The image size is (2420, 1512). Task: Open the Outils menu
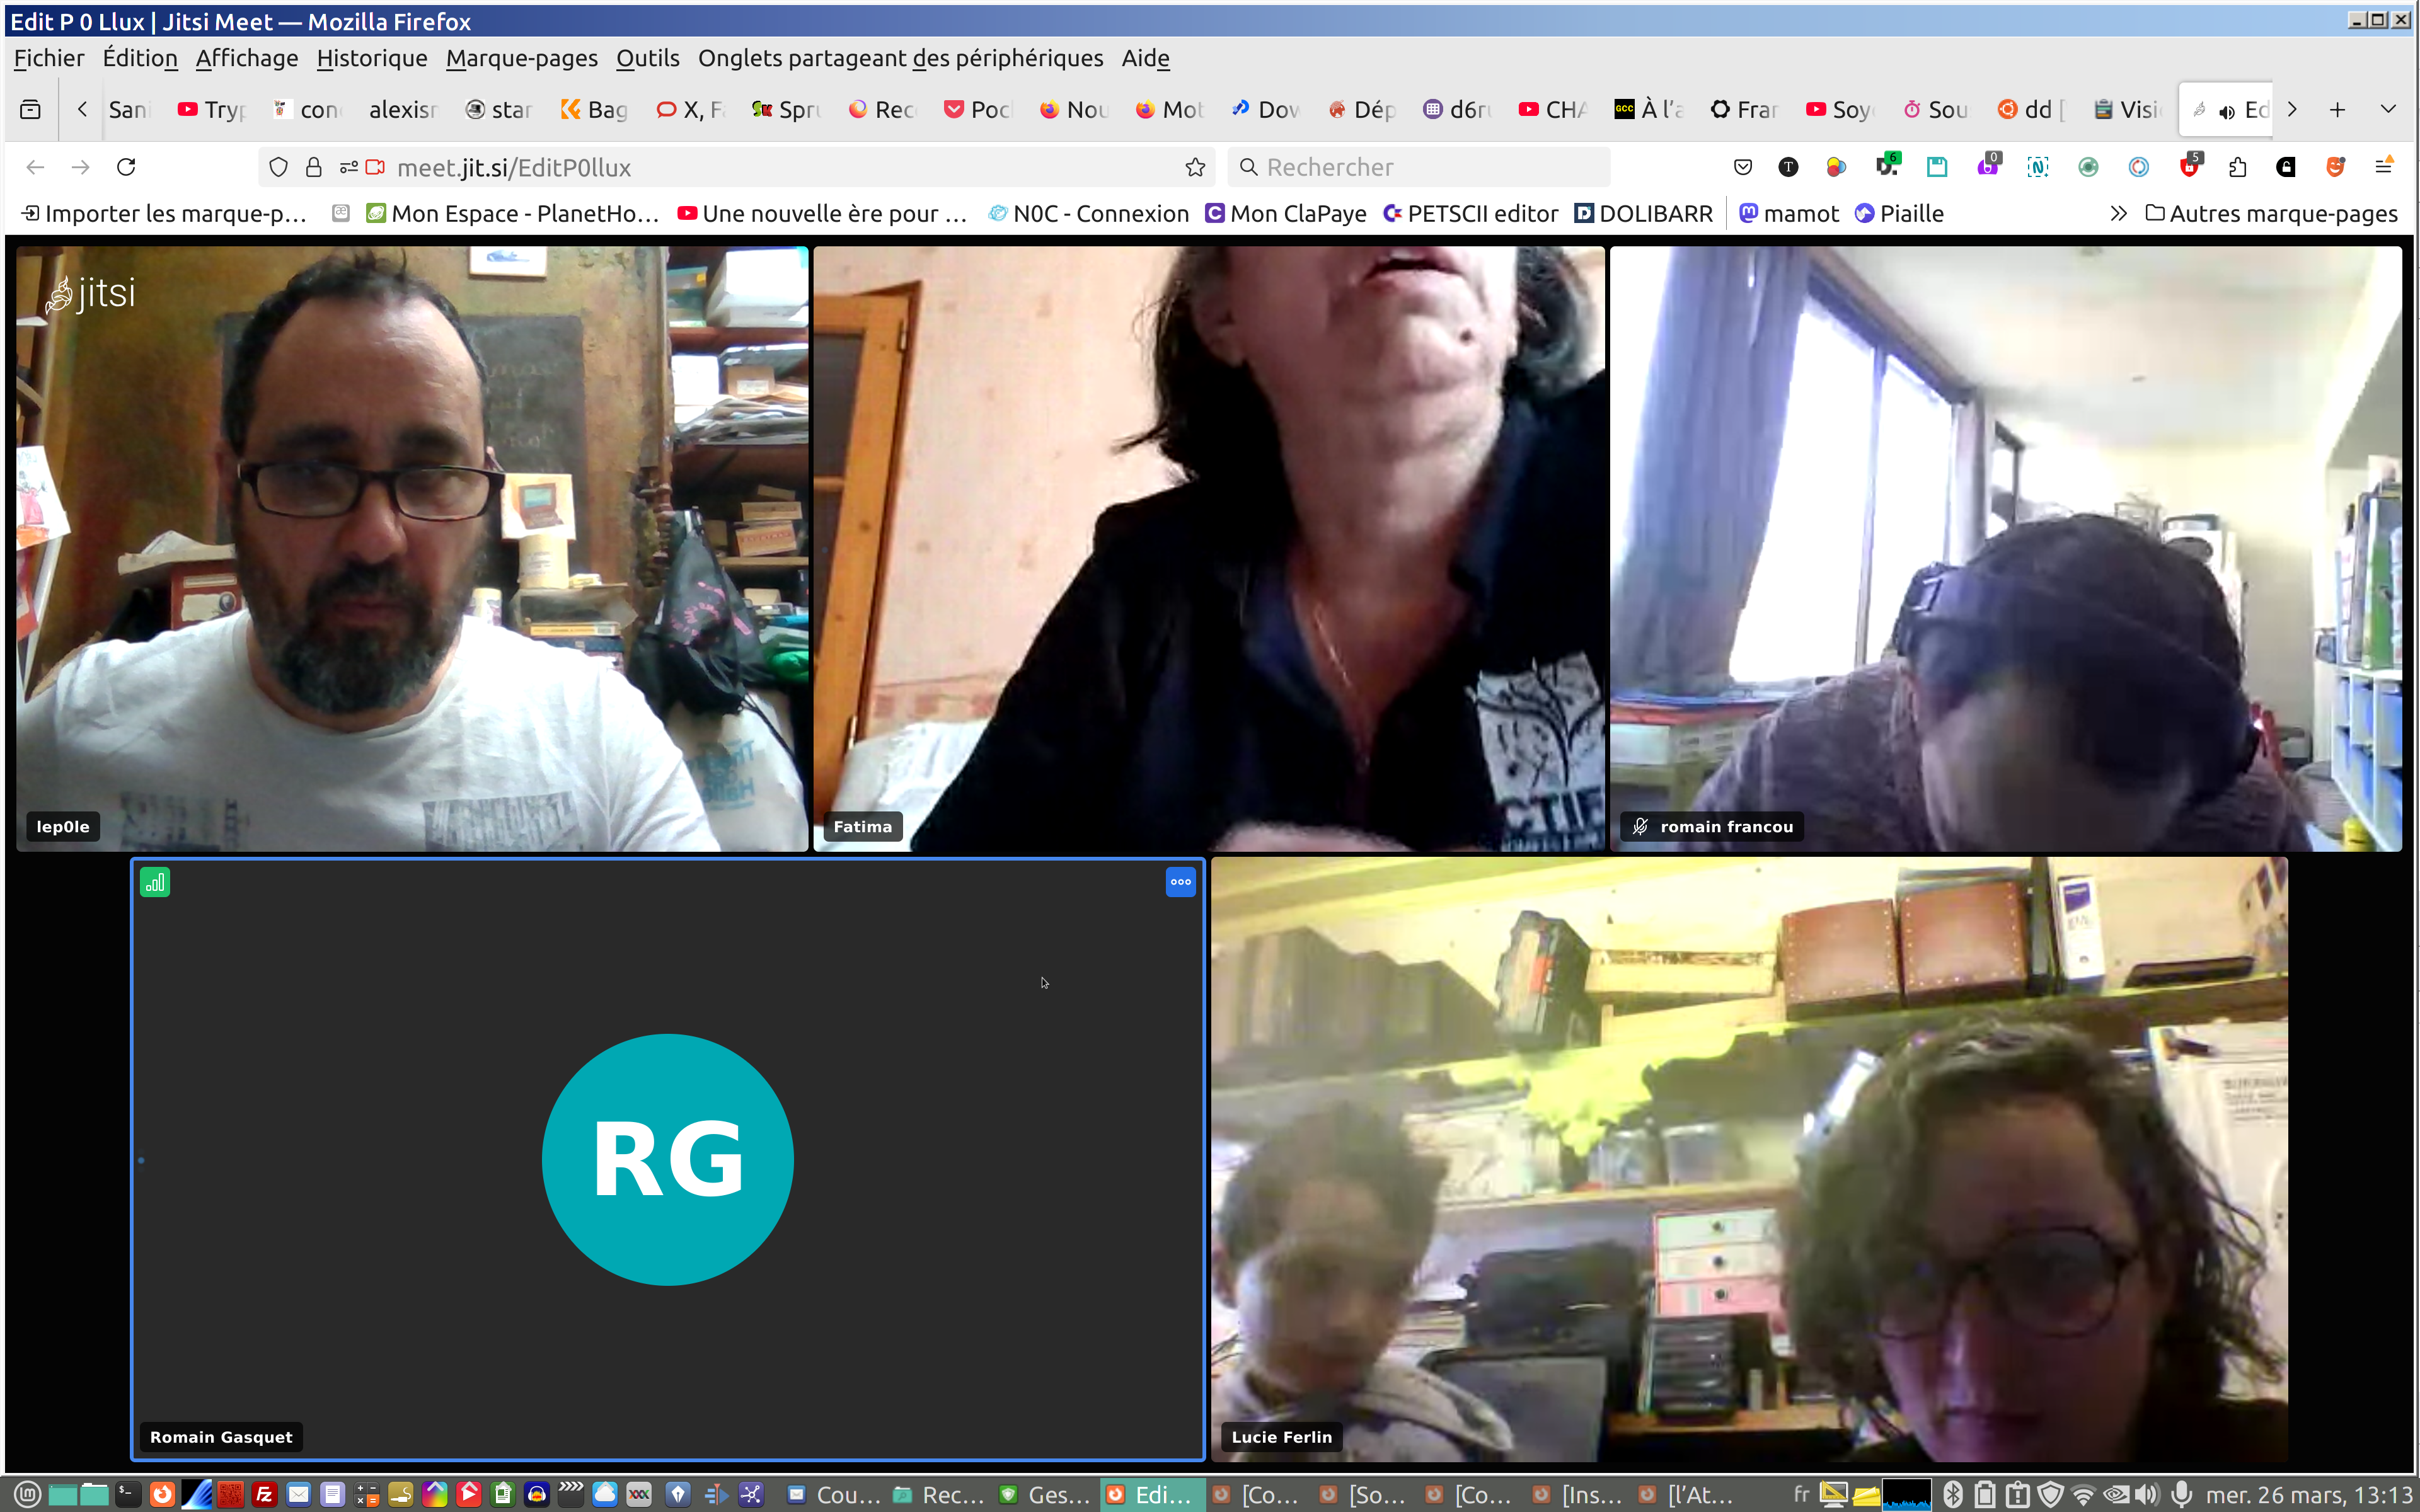tap(647, 58)
